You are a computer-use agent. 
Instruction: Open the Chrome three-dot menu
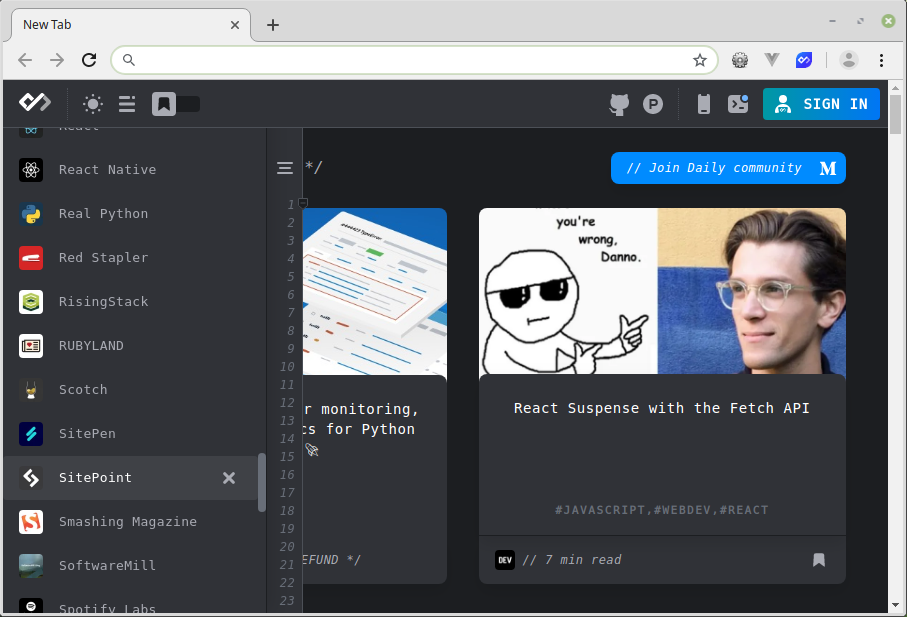[881, 60]
